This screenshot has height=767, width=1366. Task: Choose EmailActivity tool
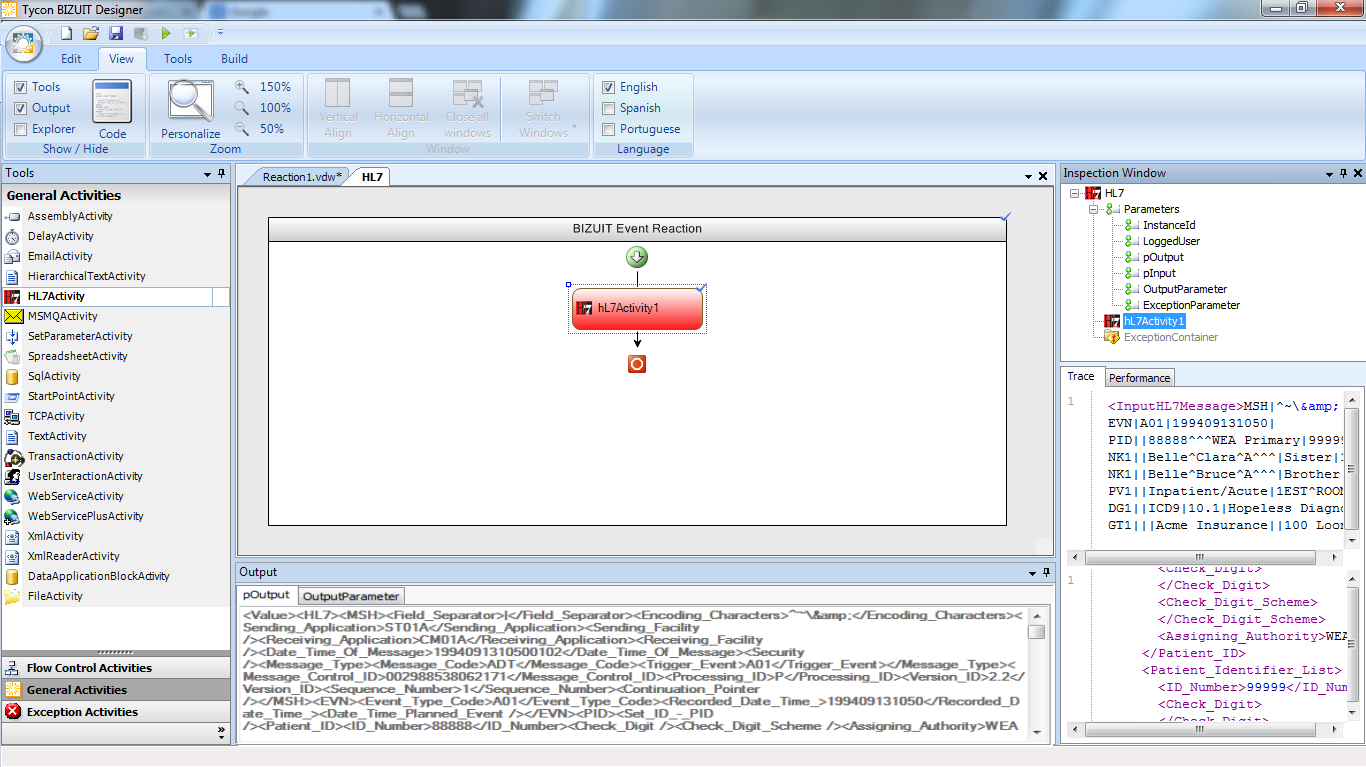point(60,256)
